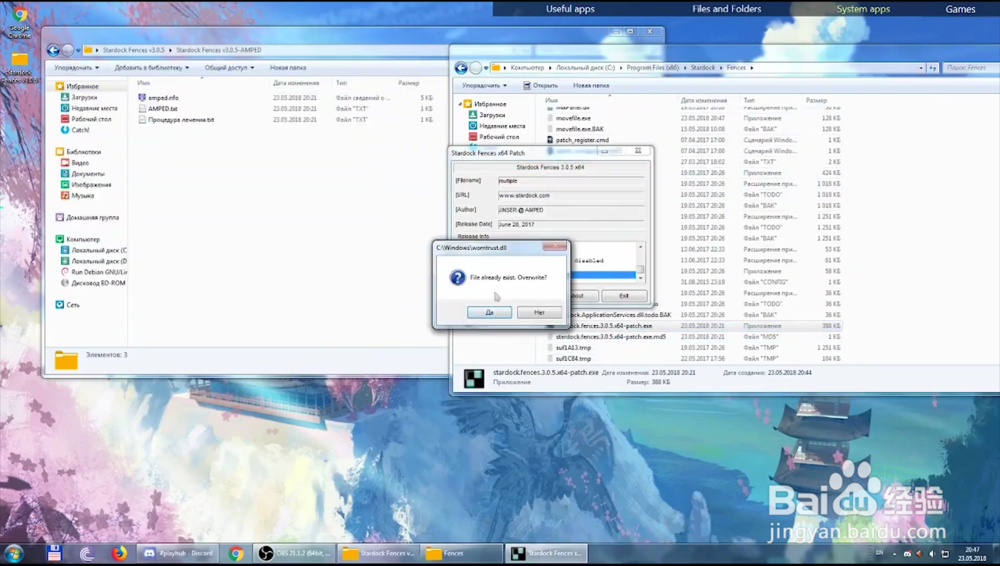Open System apps fence tab
The height and width of the screenshot is (566, 1000).
coord(863,9)
